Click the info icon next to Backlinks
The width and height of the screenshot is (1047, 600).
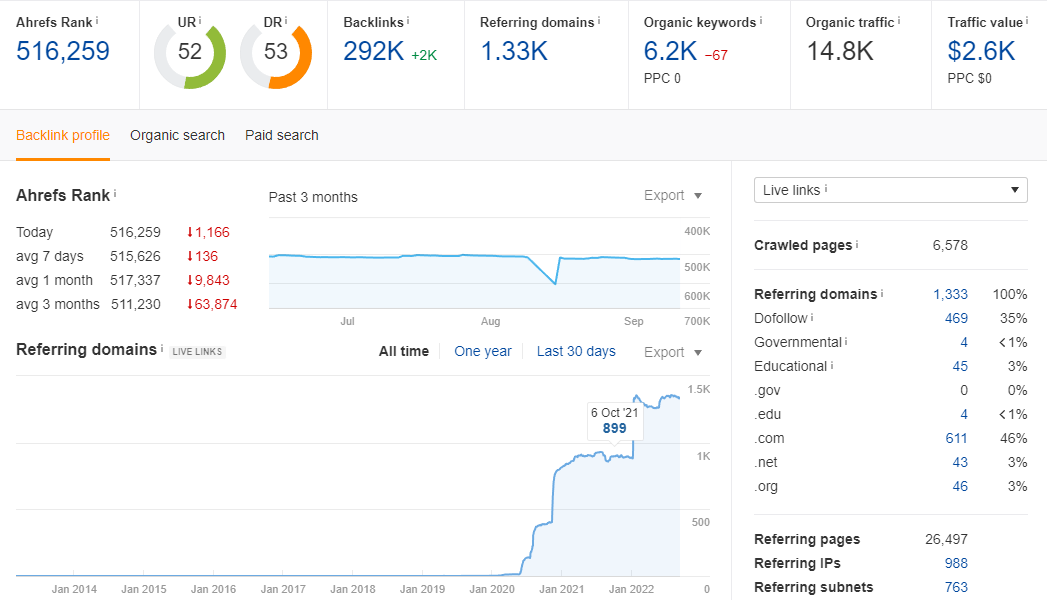click(x=408, y=21)
